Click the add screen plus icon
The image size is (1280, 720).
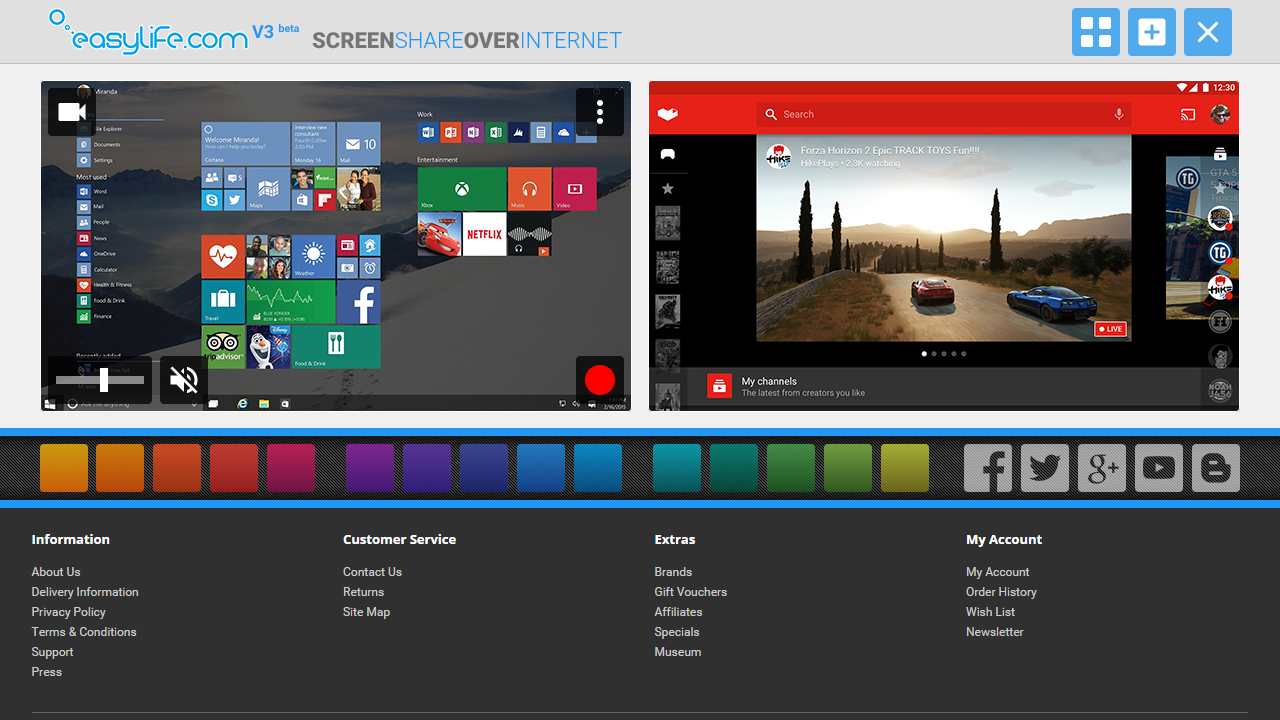[x=1152, y=32]
